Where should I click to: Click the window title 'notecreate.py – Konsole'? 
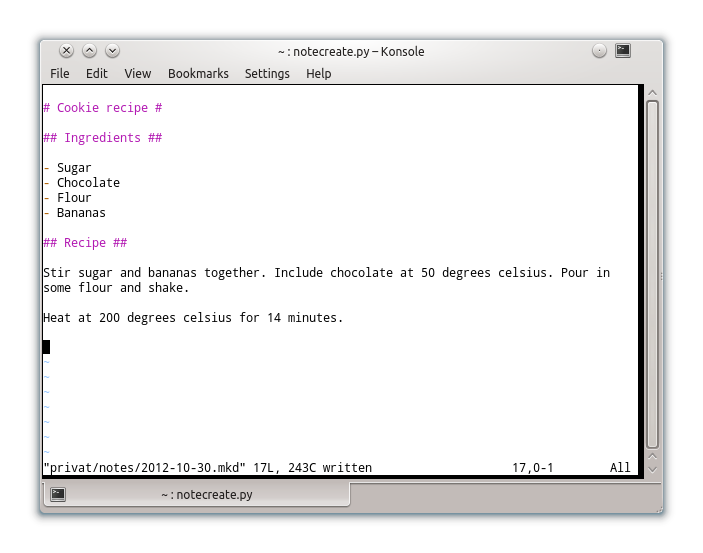pos(351,52)
